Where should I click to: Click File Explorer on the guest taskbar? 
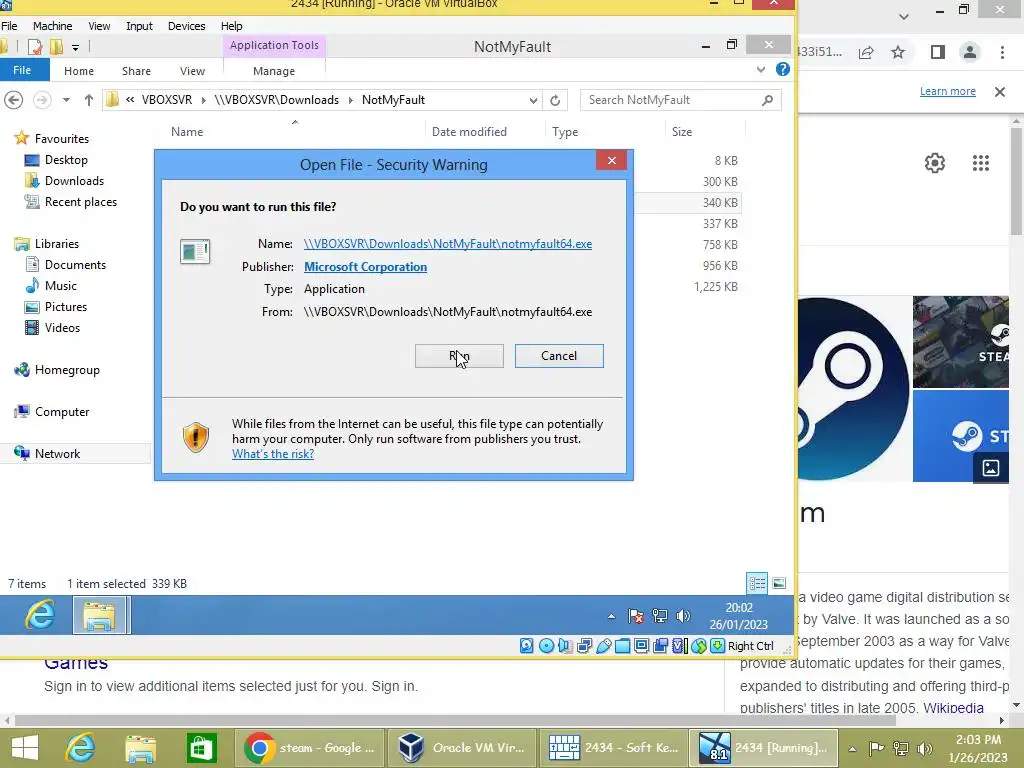99,616
